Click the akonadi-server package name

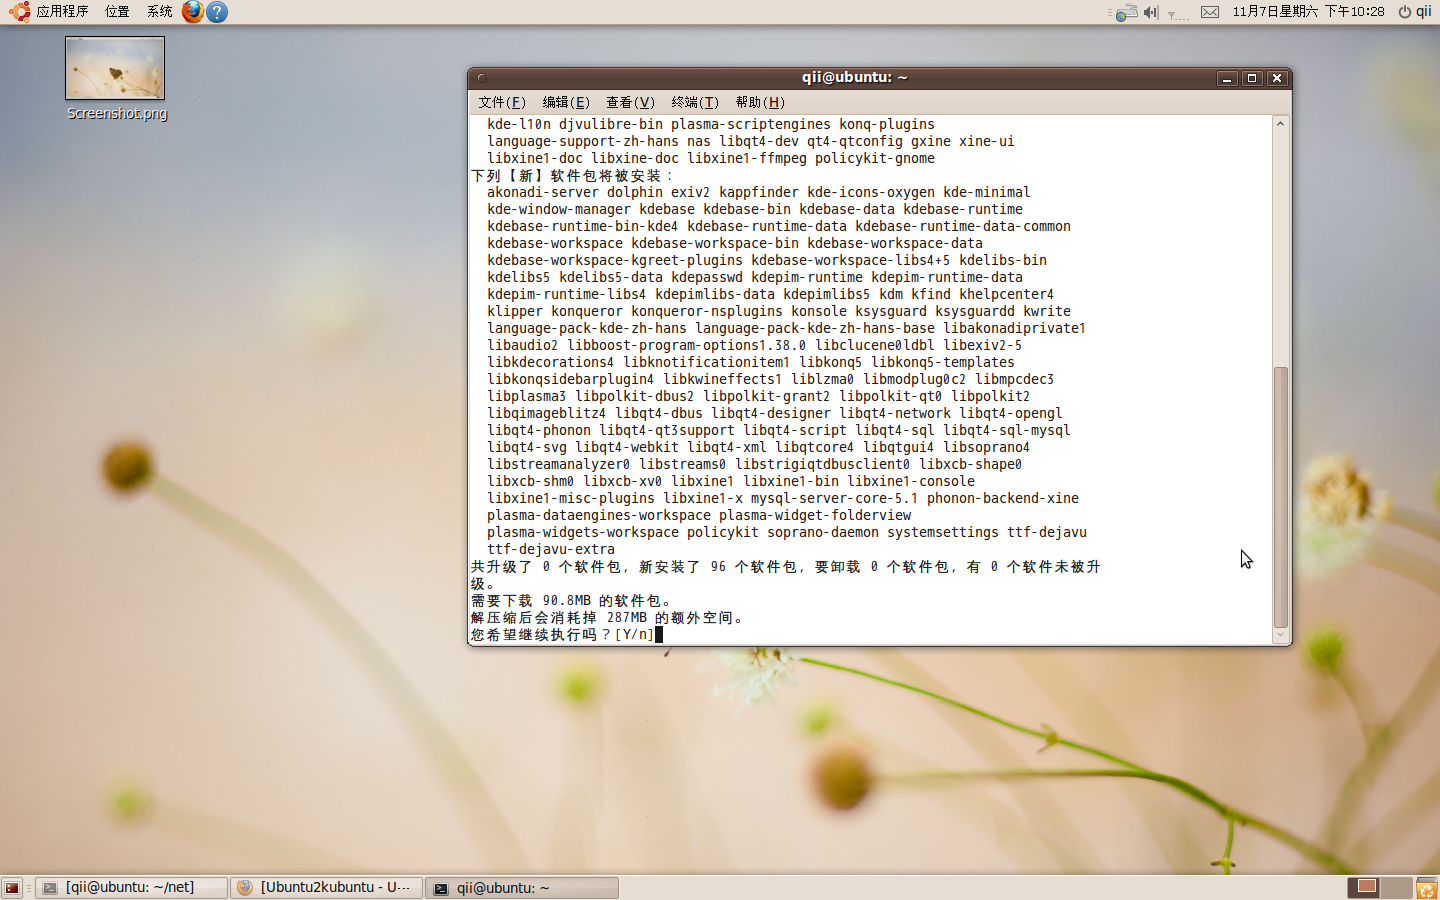click(x=543, y=193)
